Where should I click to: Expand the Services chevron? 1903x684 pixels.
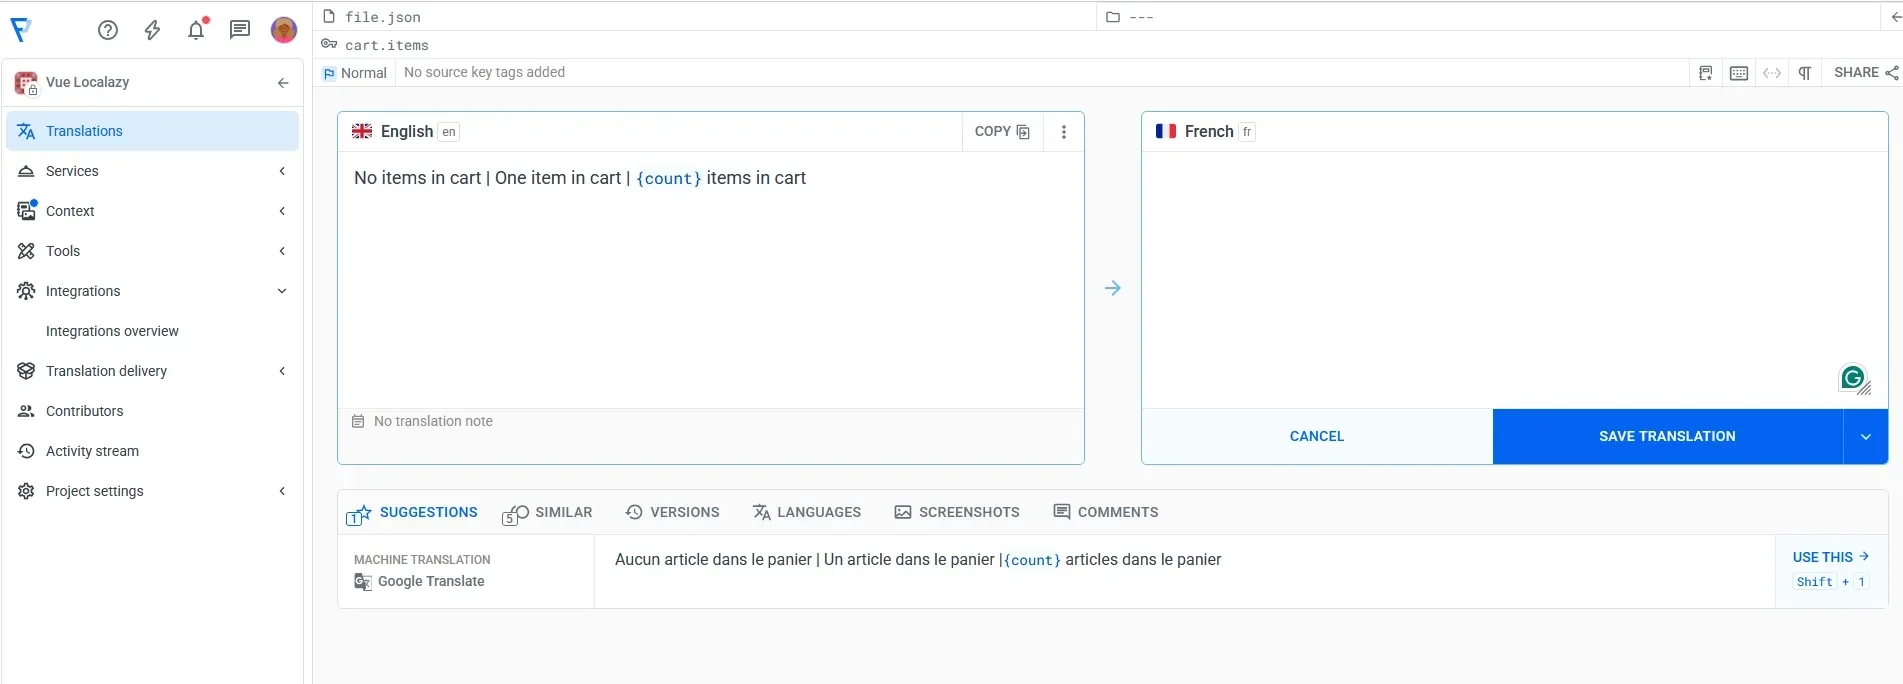pos(283,171)
